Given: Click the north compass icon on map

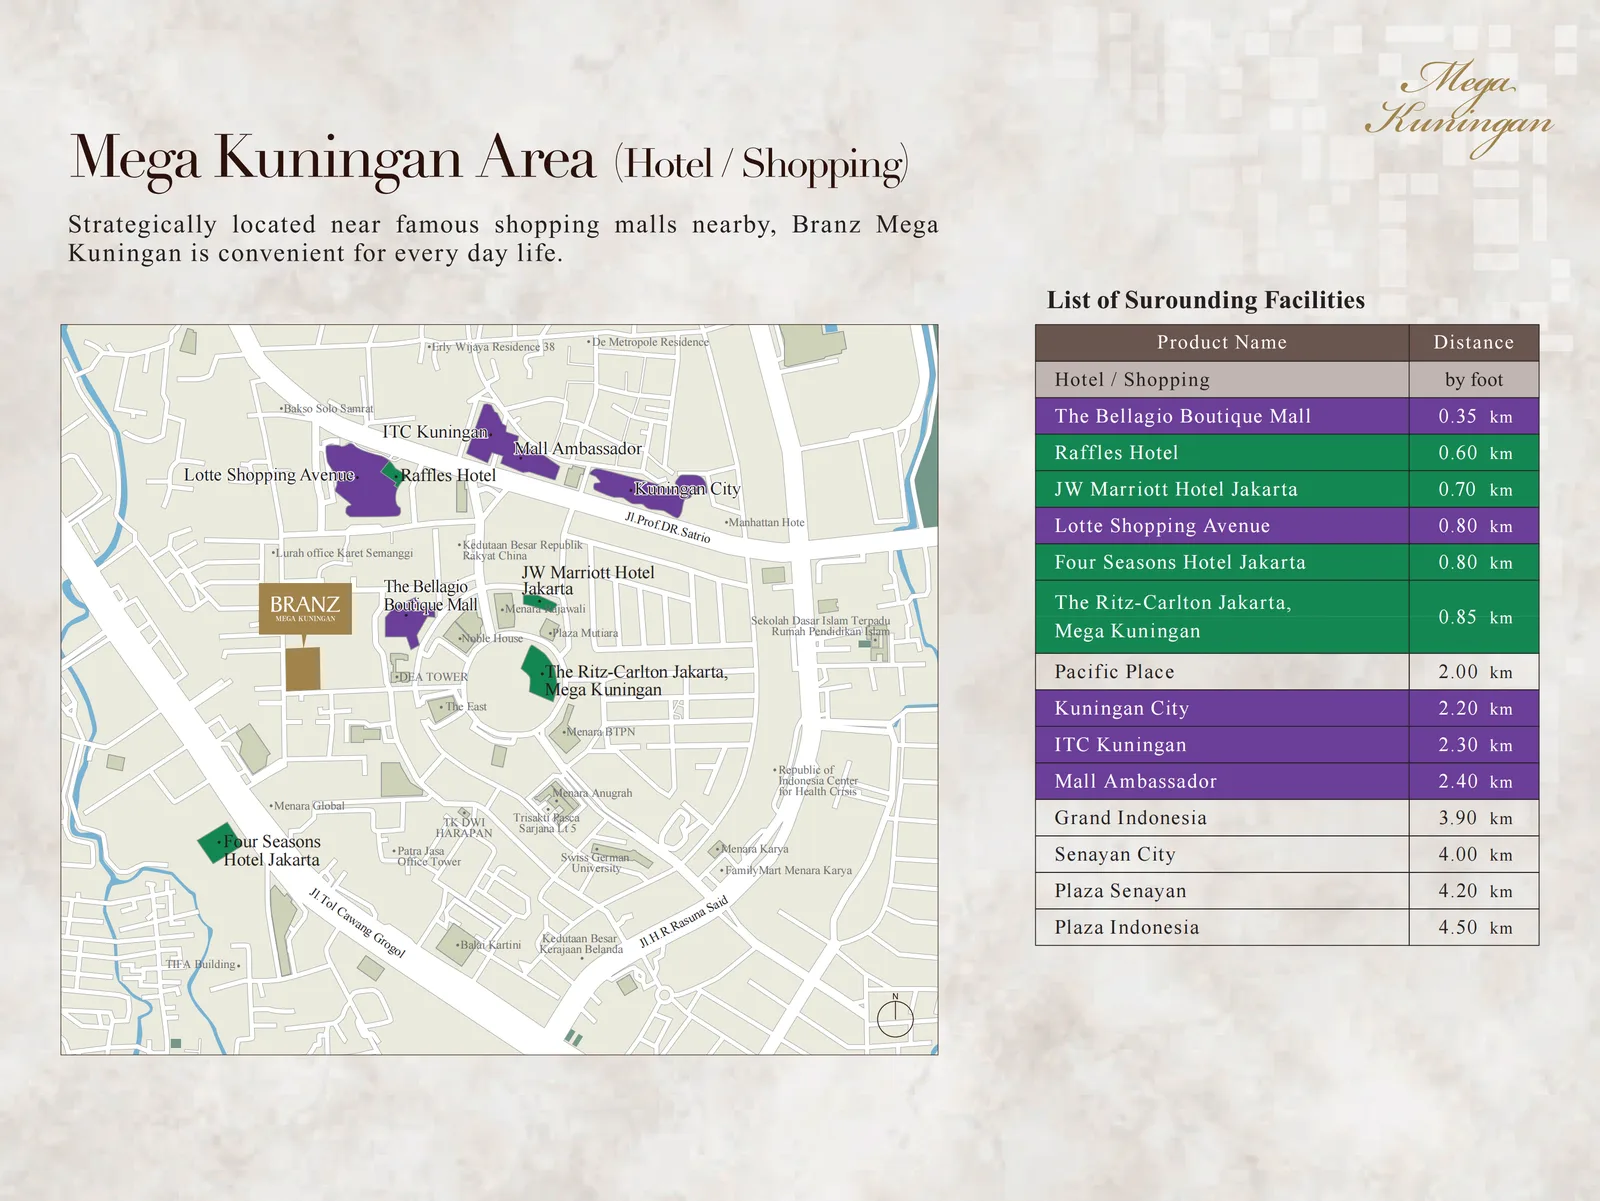Looking at the screenshot, I should click(x=895, y=1017).
